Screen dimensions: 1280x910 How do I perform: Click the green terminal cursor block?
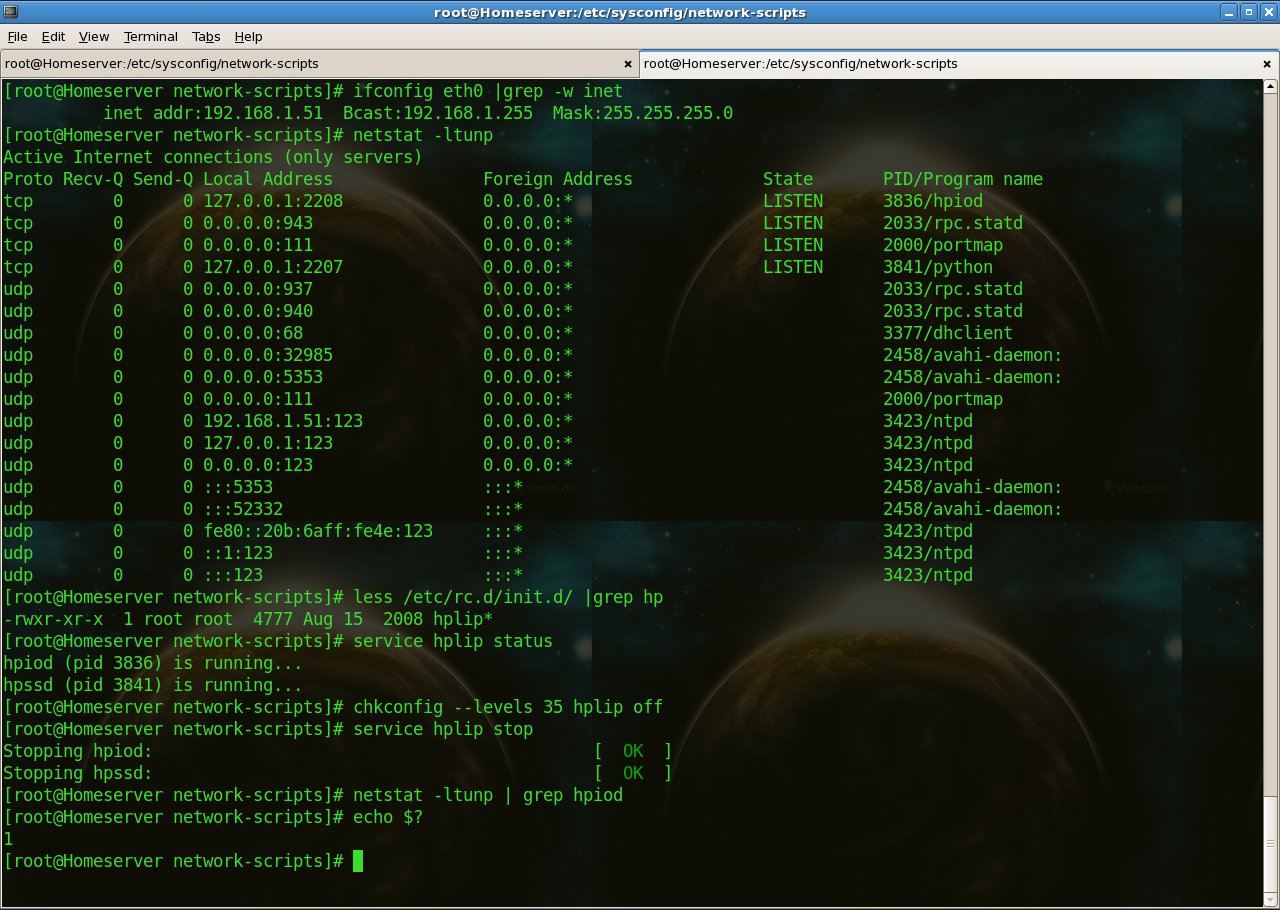pos(358,861)
